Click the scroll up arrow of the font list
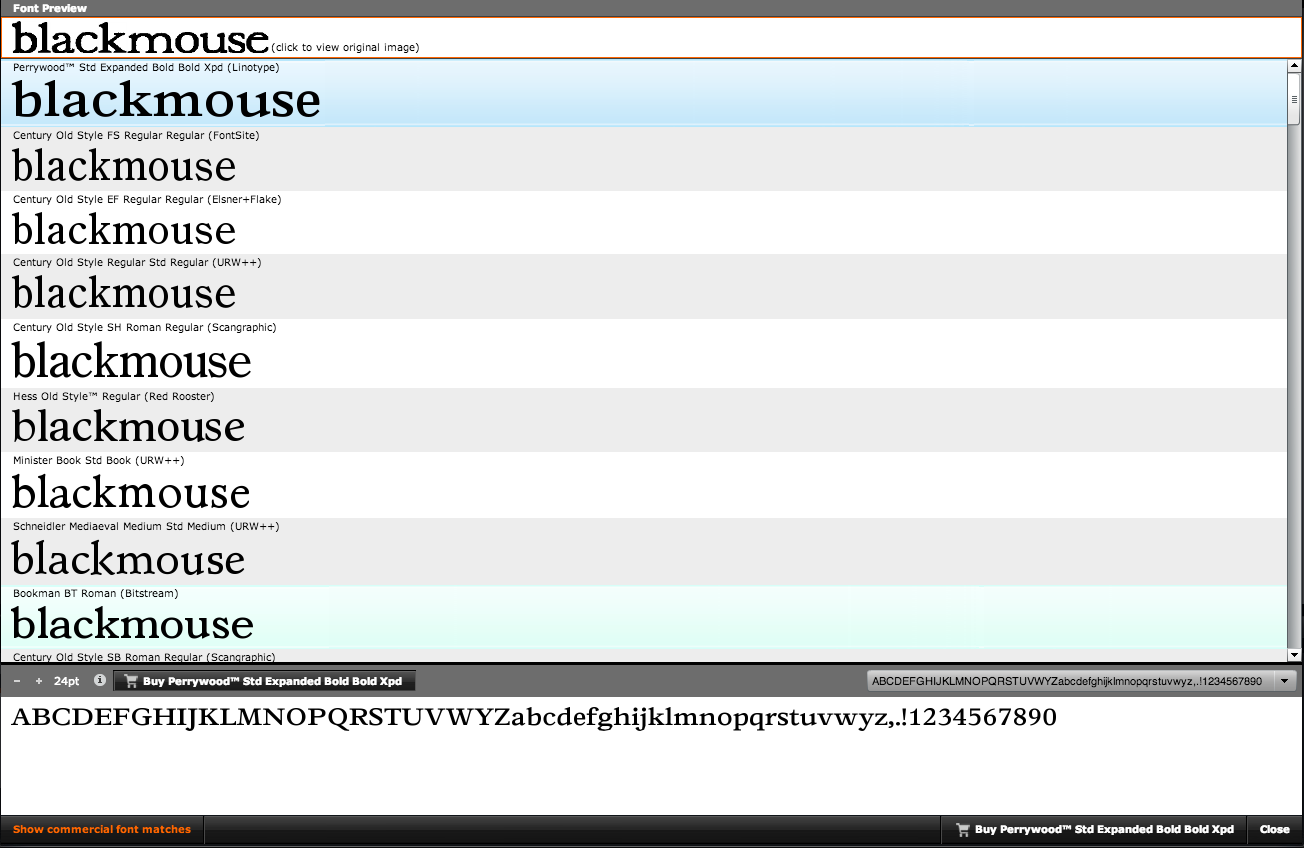The image size is (1304, 848). [x=1294, y=65]
